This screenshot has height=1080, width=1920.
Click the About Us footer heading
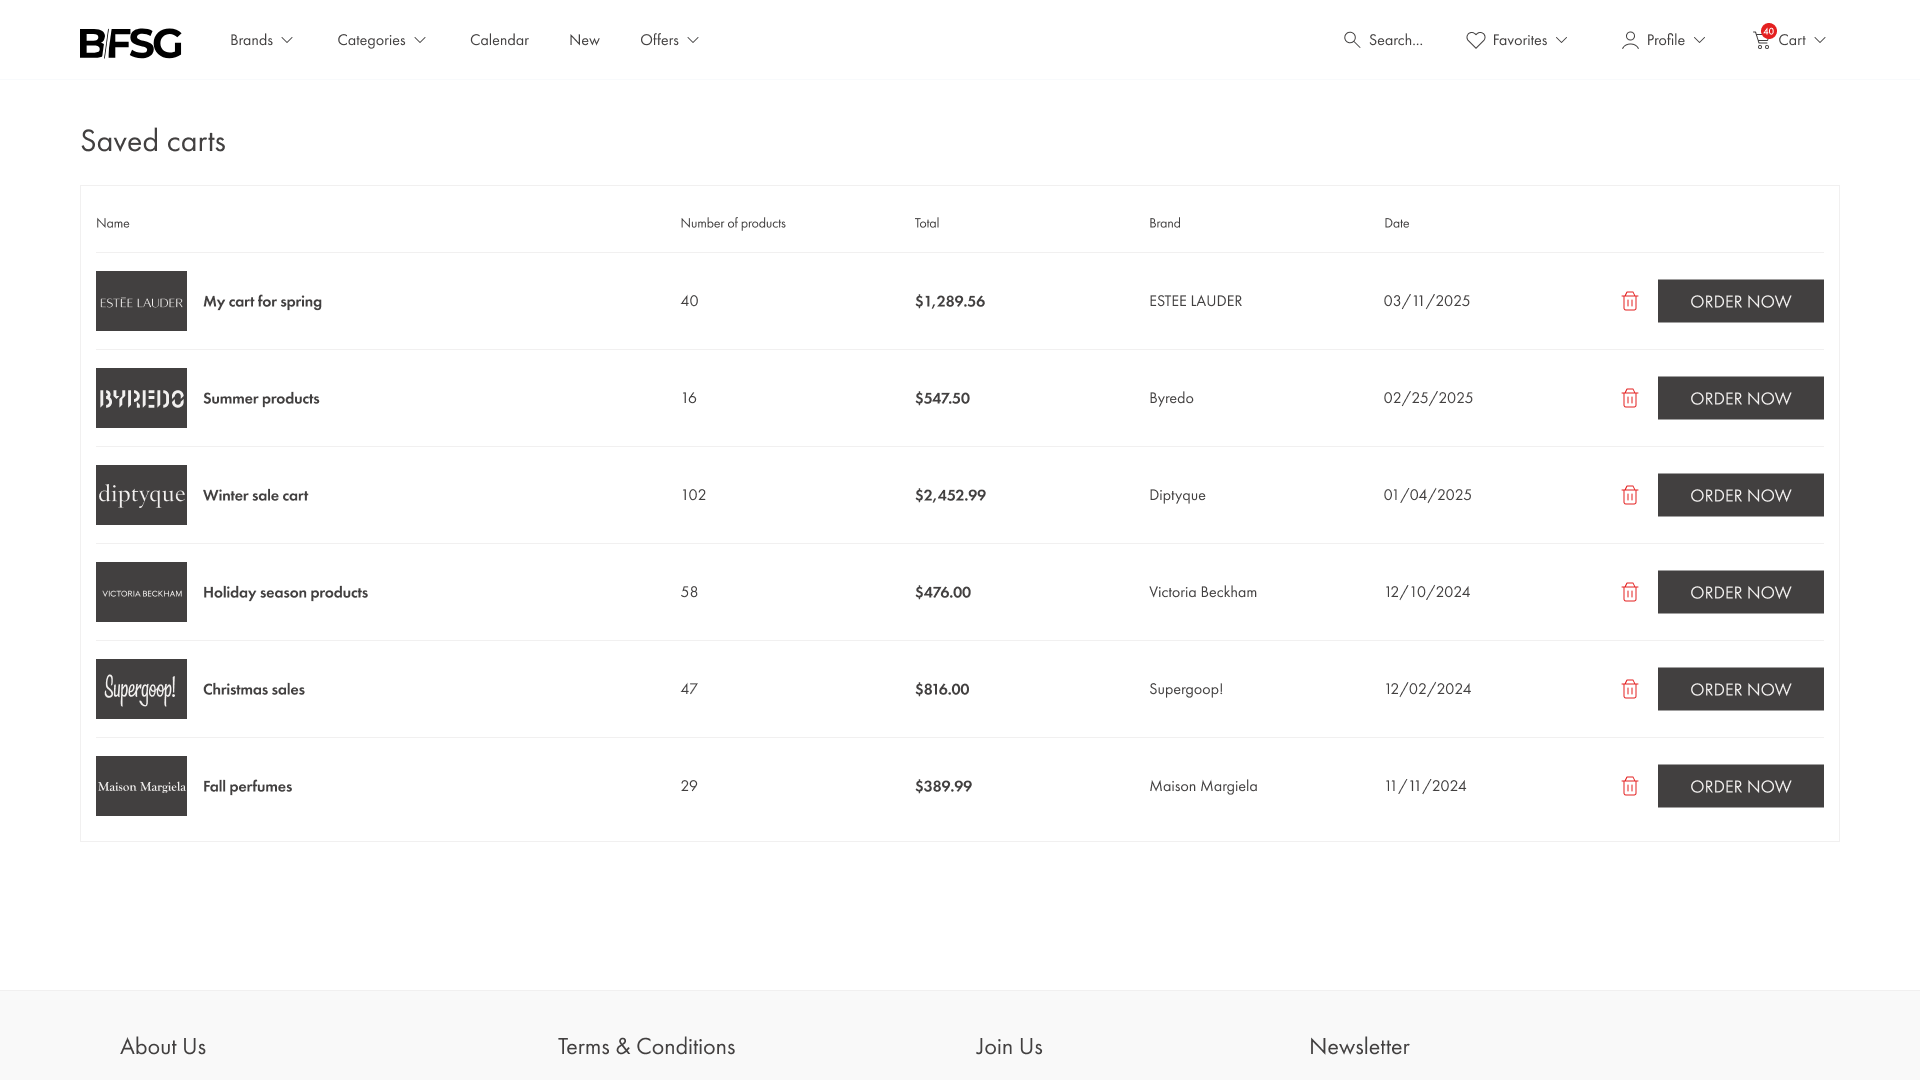[163, 1046]
